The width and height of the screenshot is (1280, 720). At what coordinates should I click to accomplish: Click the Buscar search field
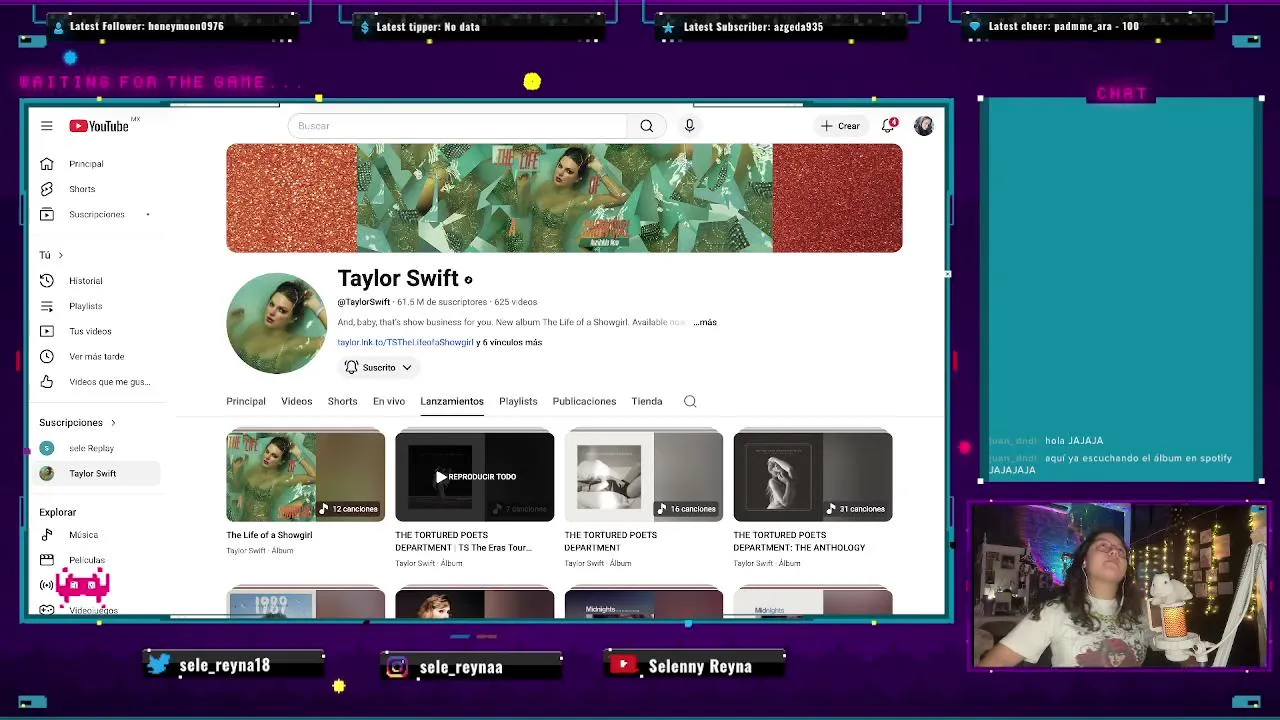pos(458,126)
